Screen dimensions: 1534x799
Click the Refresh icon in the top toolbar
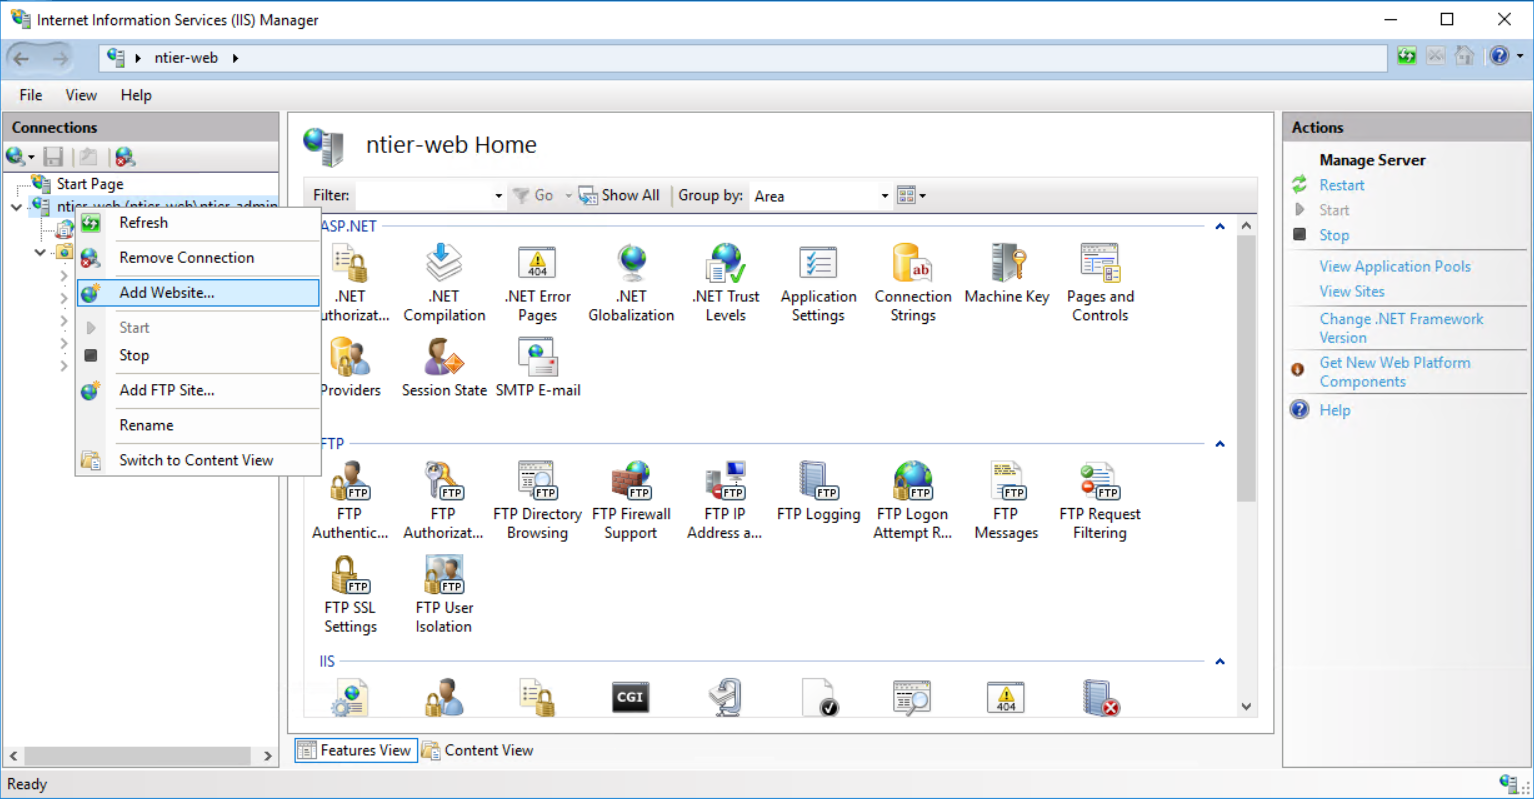tap(1406, 56)
